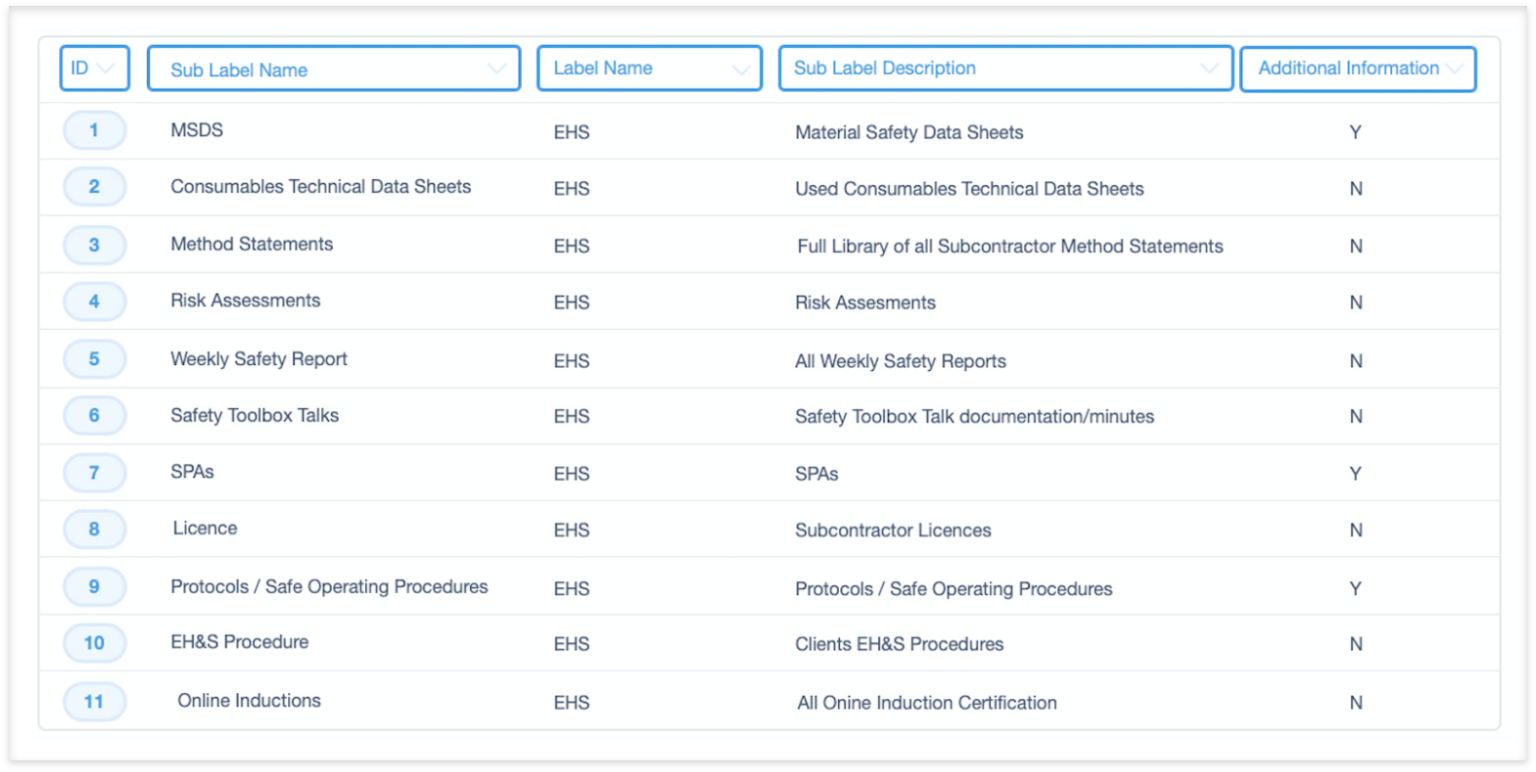Click the ID badge for row 1

coord(94,130)
